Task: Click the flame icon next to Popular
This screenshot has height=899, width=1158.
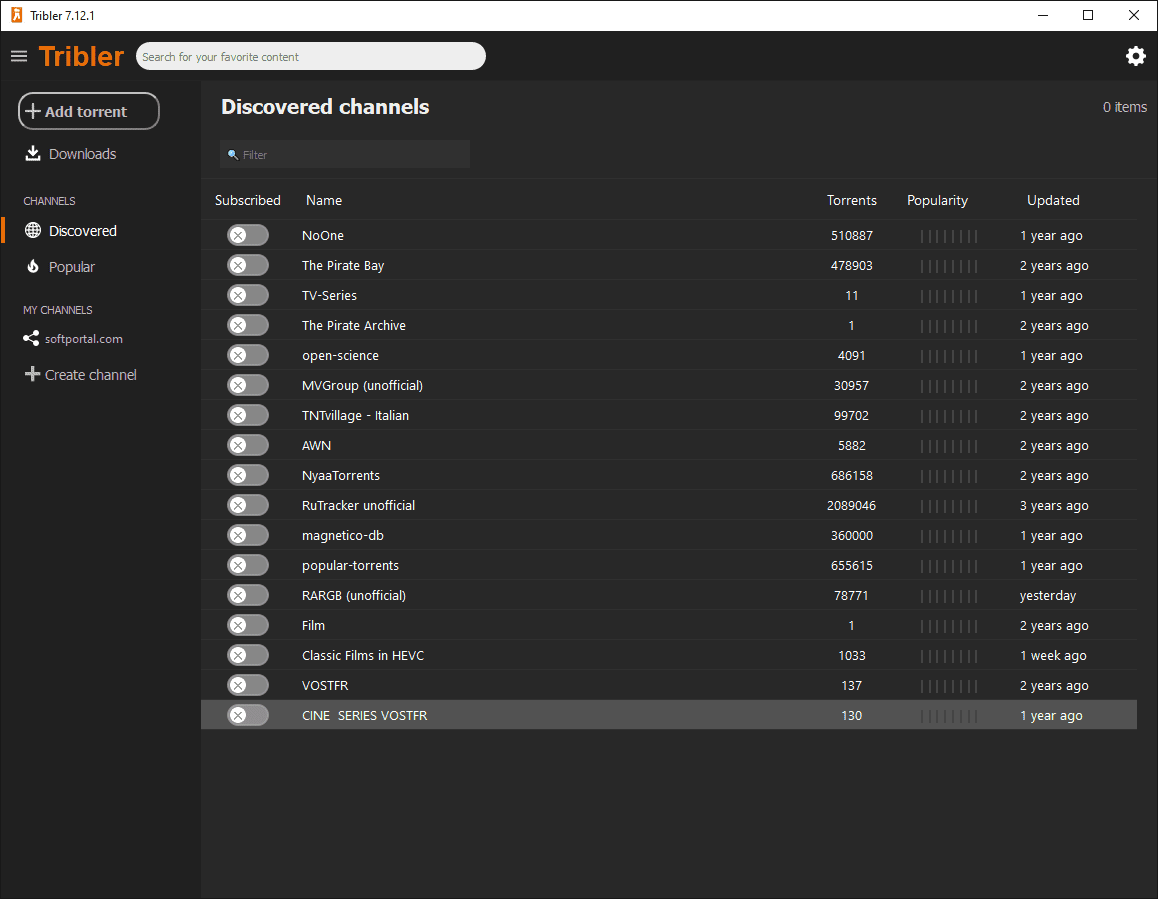Action: tap(32, 266)
